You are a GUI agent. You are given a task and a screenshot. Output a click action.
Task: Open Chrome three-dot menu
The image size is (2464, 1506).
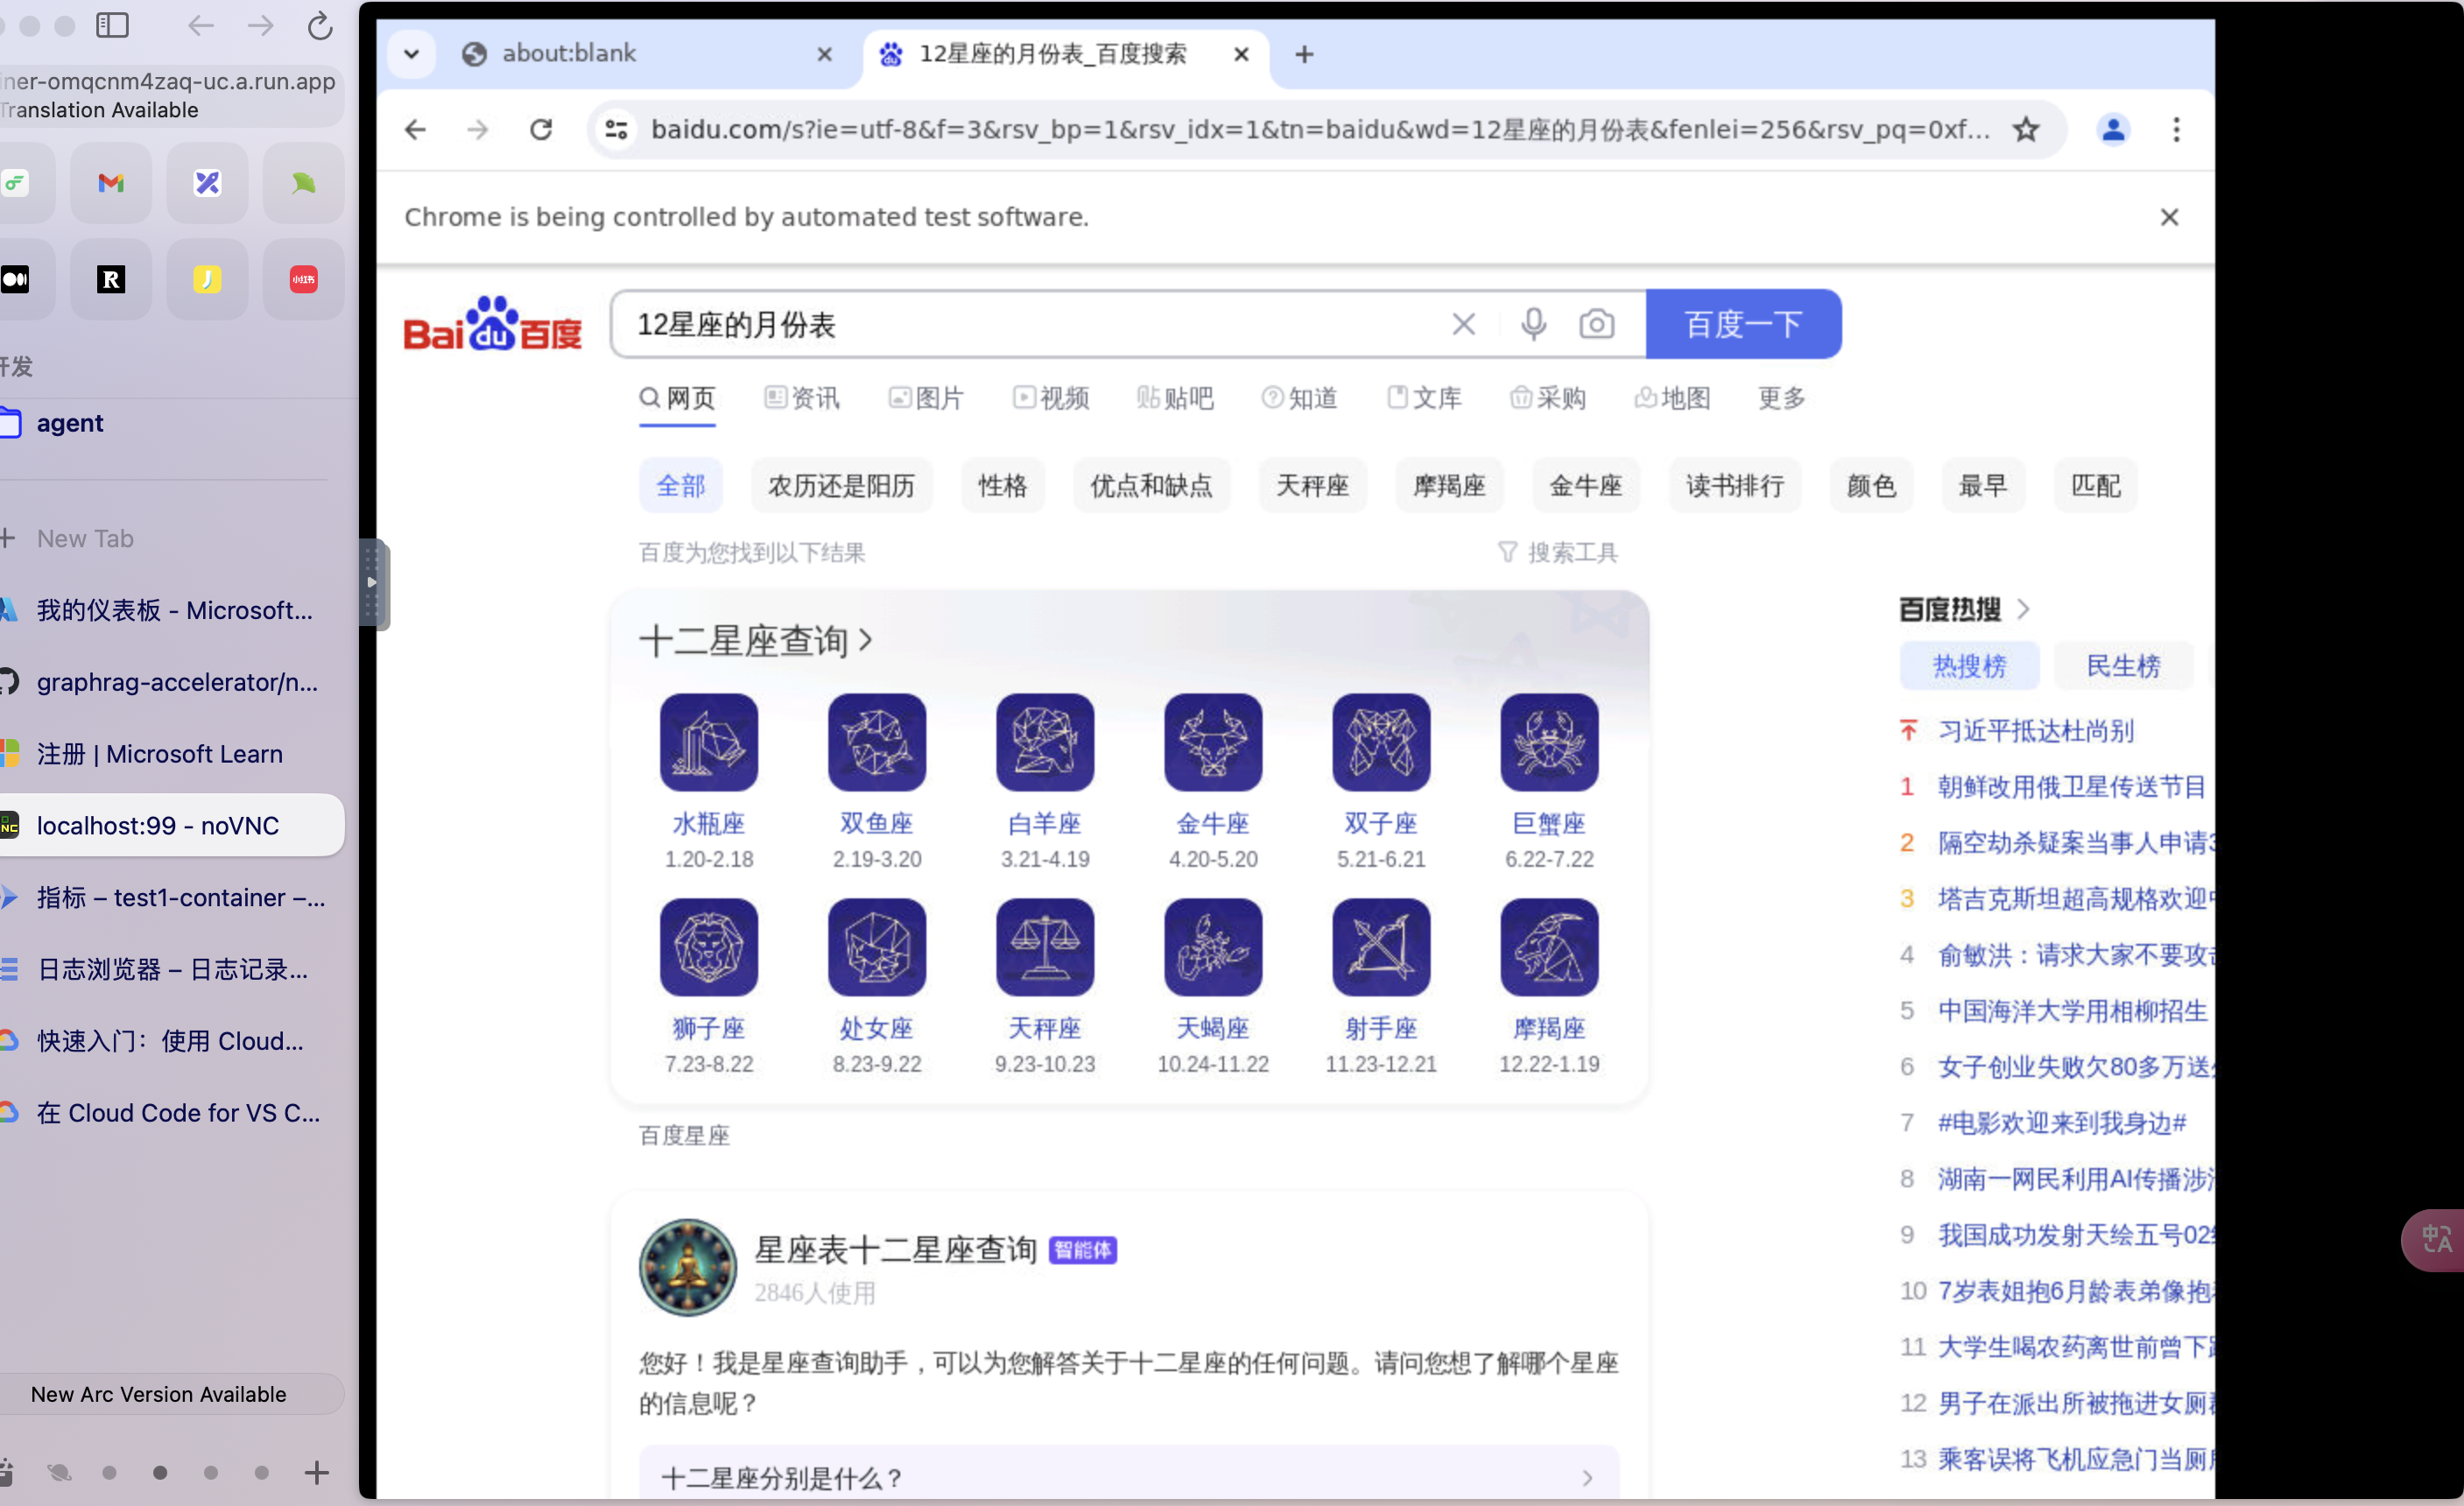pyautogui.click(x=2176, y=129)
